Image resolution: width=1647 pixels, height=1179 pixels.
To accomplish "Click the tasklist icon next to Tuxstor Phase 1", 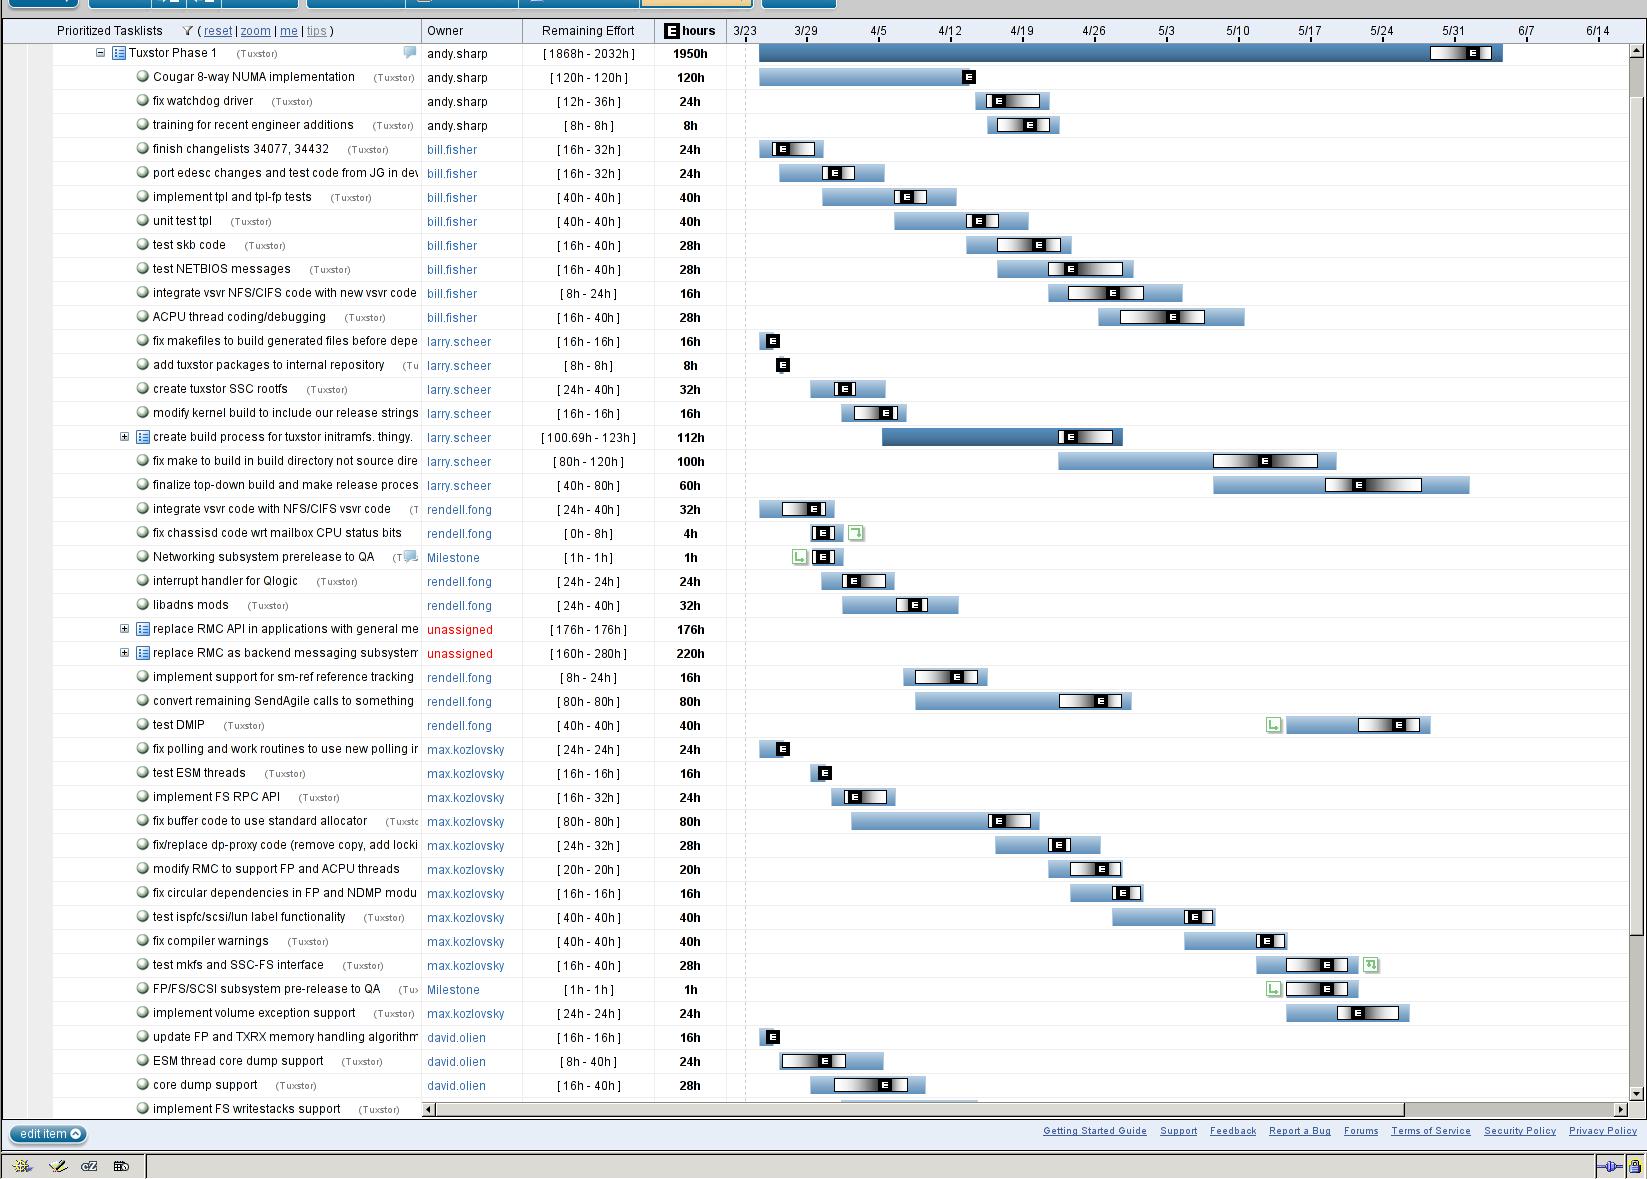I will (118, 53).
